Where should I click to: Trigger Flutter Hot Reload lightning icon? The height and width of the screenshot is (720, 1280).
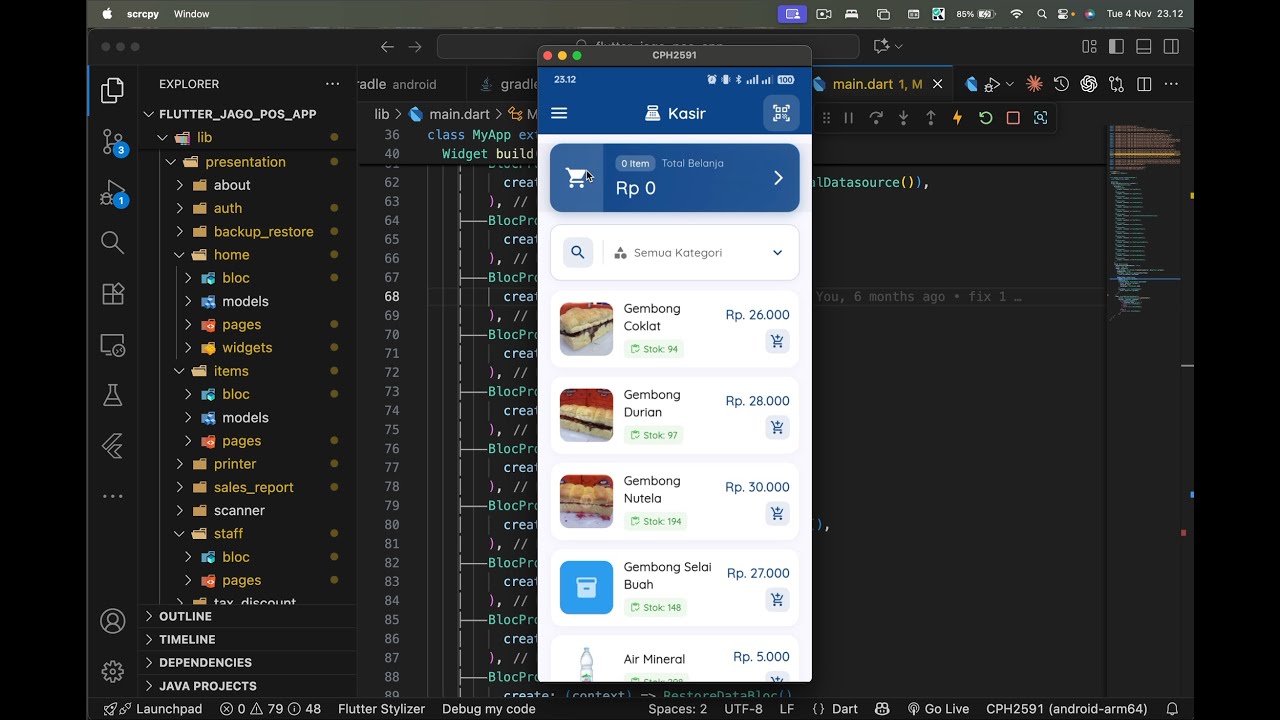[x=957, y=118]
